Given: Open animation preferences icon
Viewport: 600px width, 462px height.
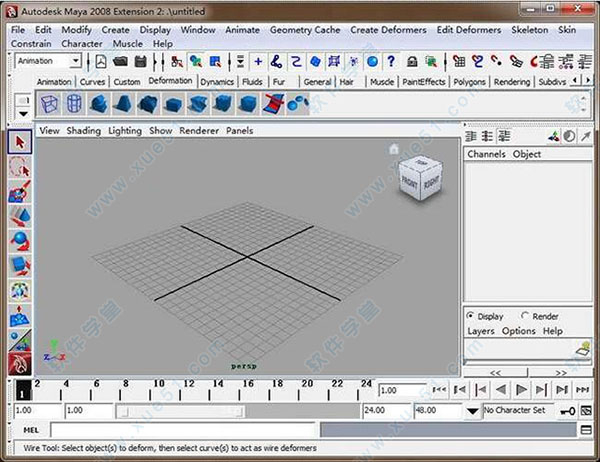Looking at the screenshot, I should (586, 411).
